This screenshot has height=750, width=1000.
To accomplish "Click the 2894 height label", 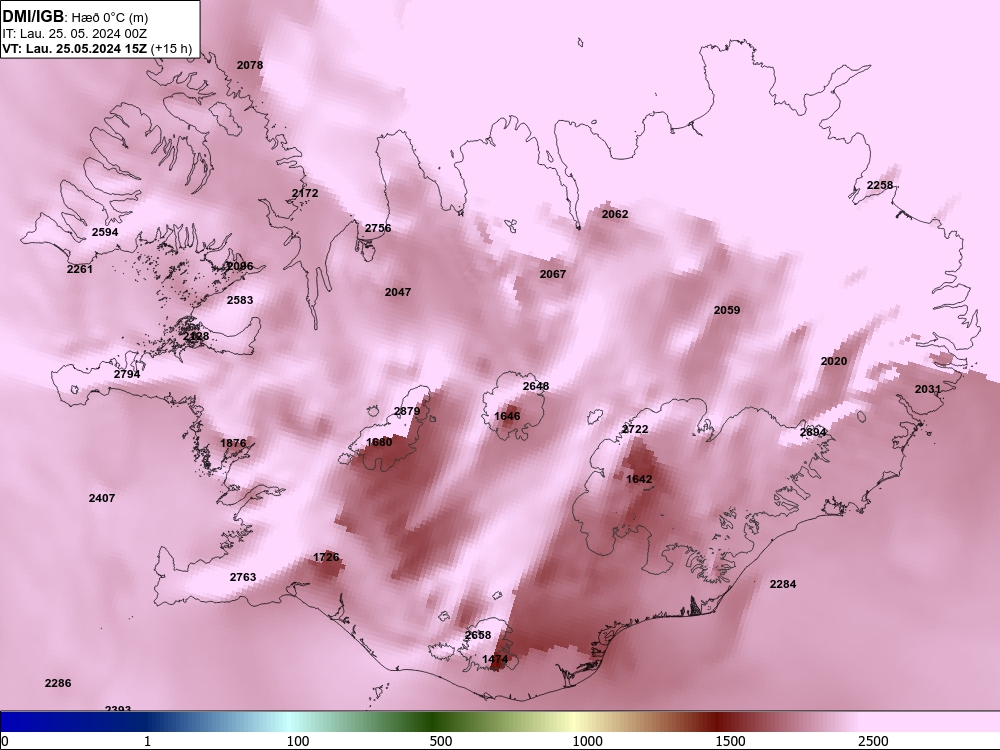I will point(813,432).
